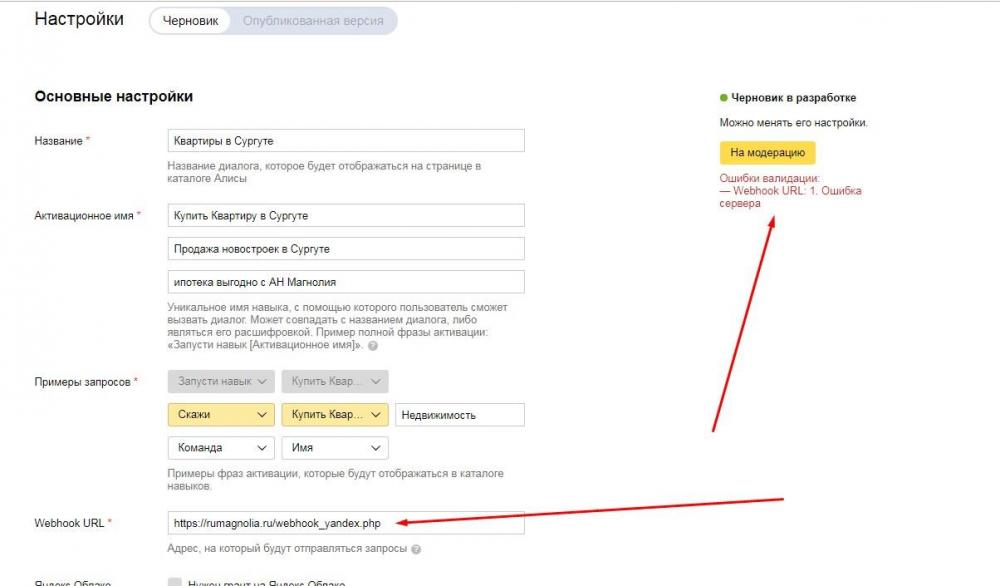Switch to Опубликованная версия tab
This screenshot has height=586, width=1000.
click(313, 21)
